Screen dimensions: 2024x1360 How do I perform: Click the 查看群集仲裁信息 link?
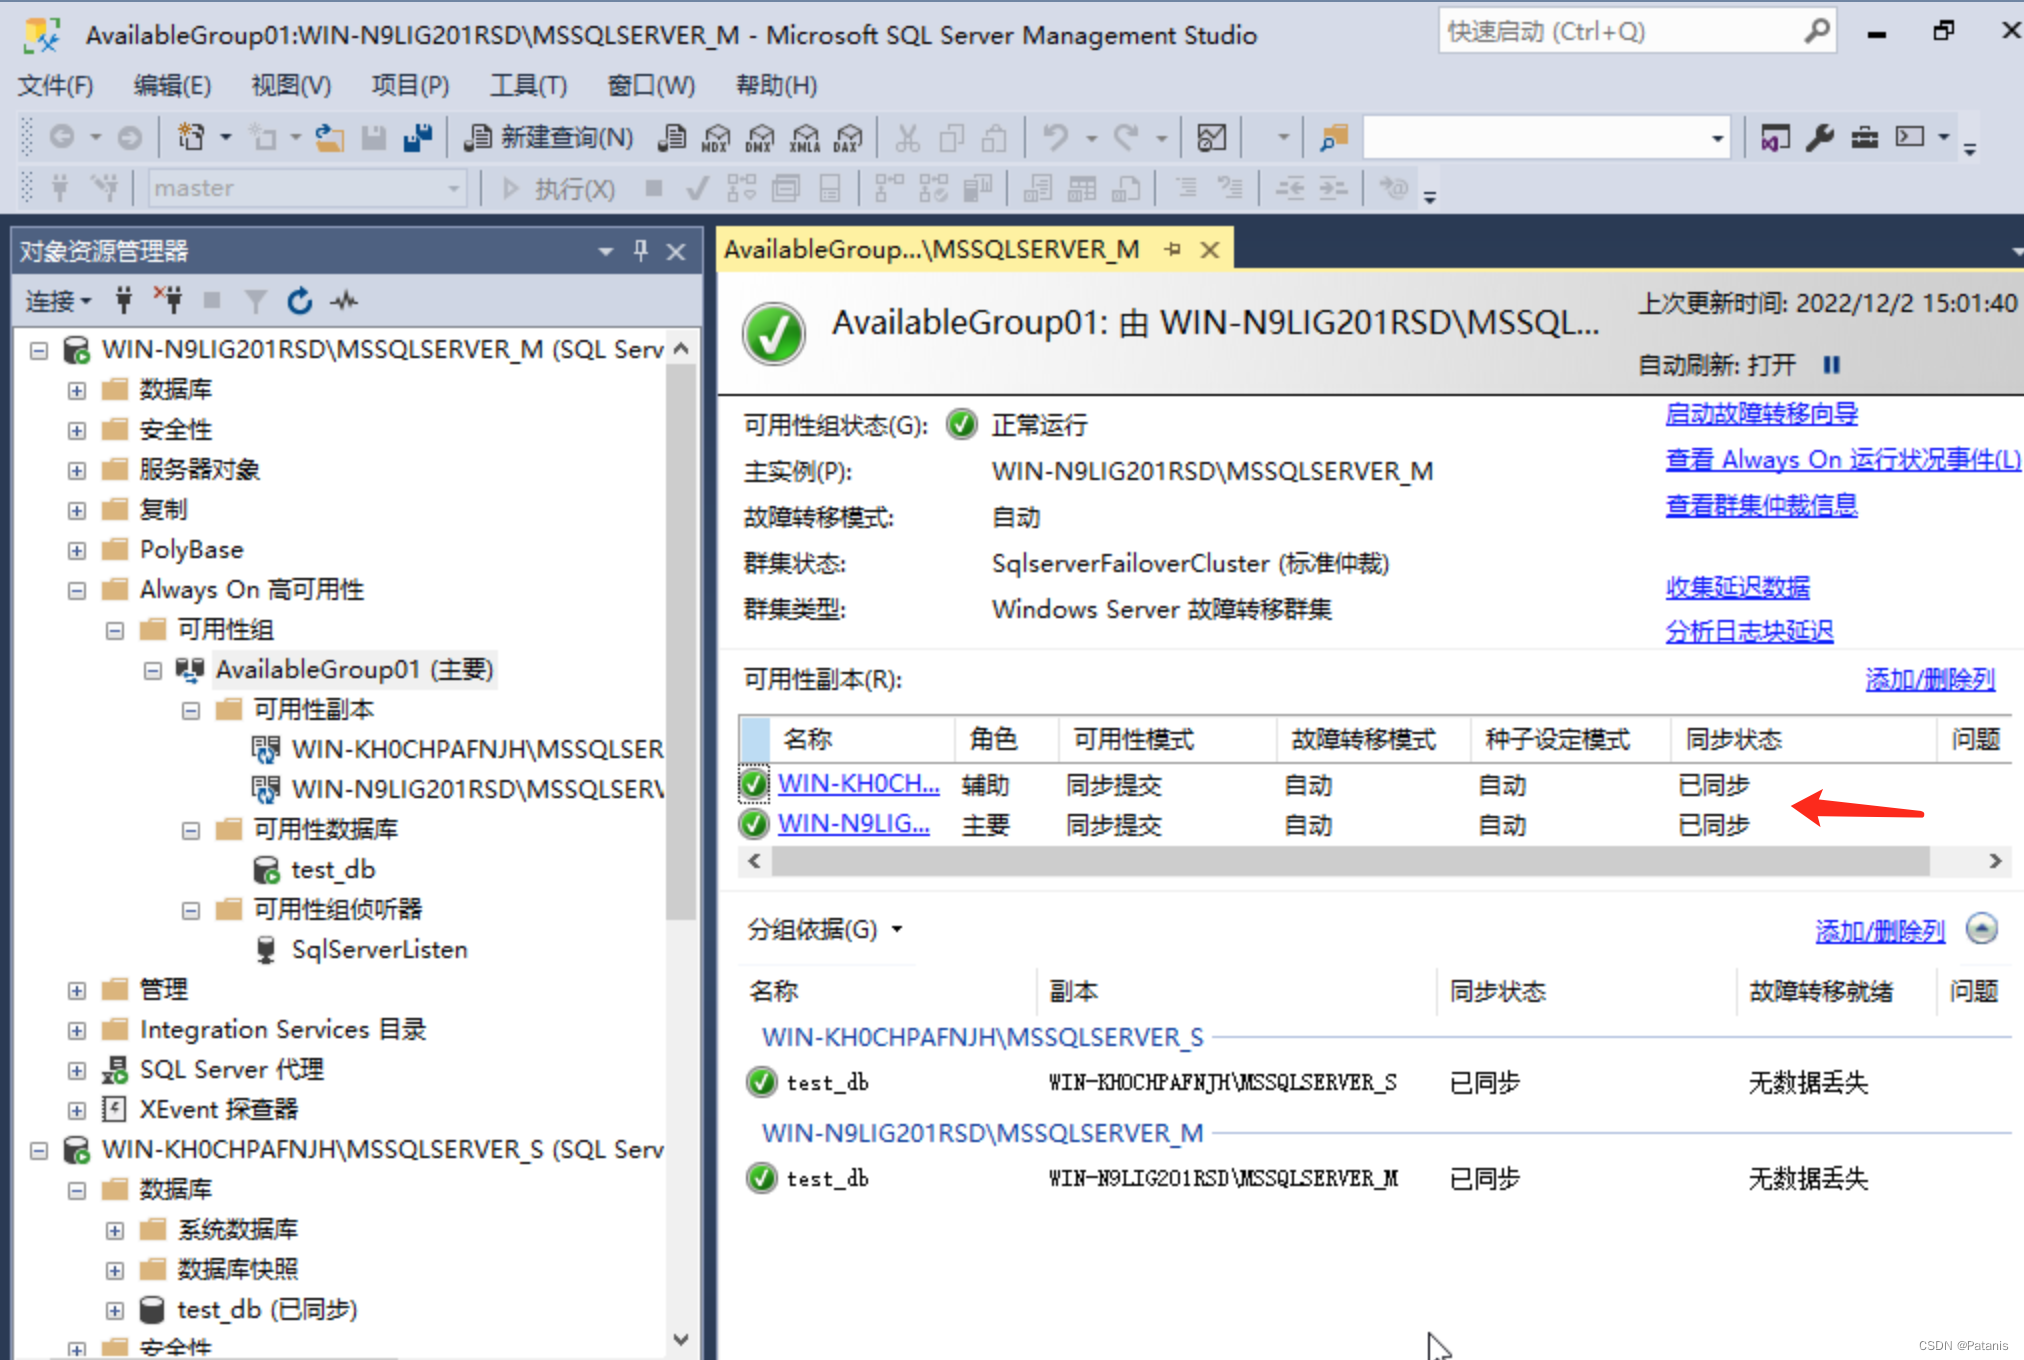click(1761, 505)
